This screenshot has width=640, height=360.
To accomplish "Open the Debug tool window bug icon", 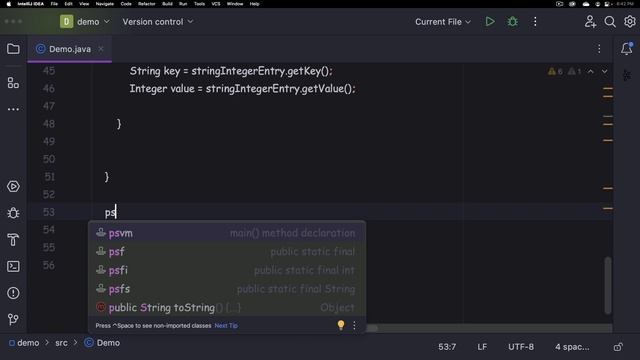I will point(13,213).
